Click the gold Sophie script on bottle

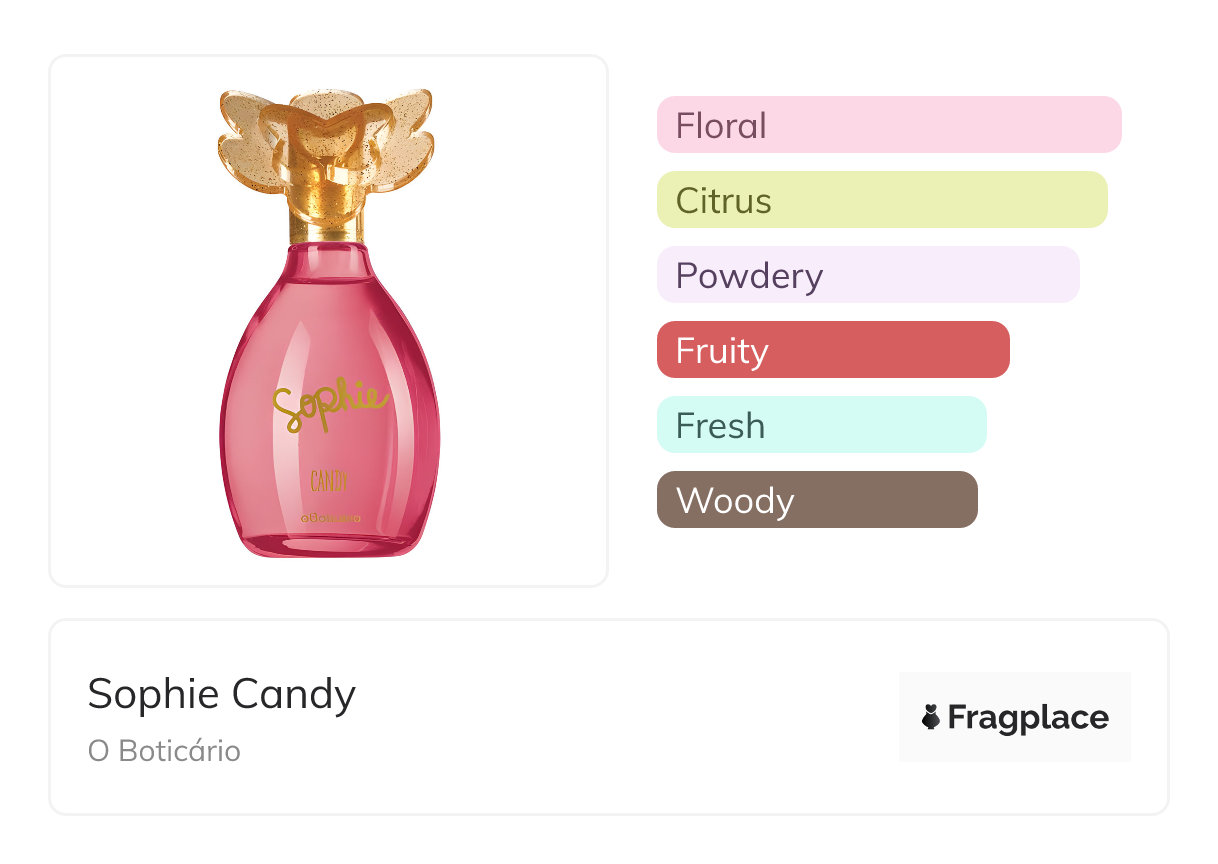coord(328,403)
